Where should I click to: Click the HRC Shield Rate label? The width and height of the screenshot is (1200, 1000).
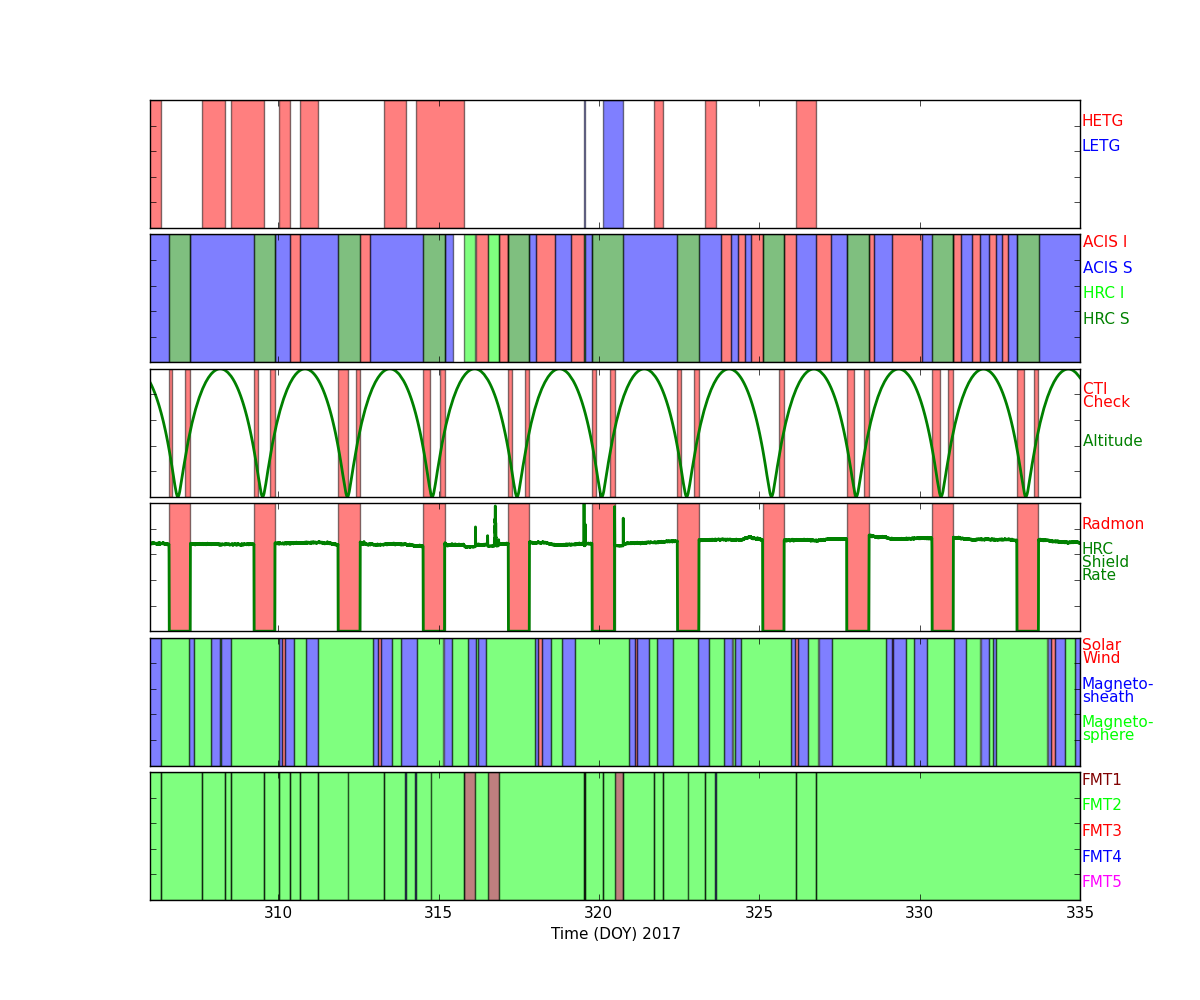(1105, 562)
